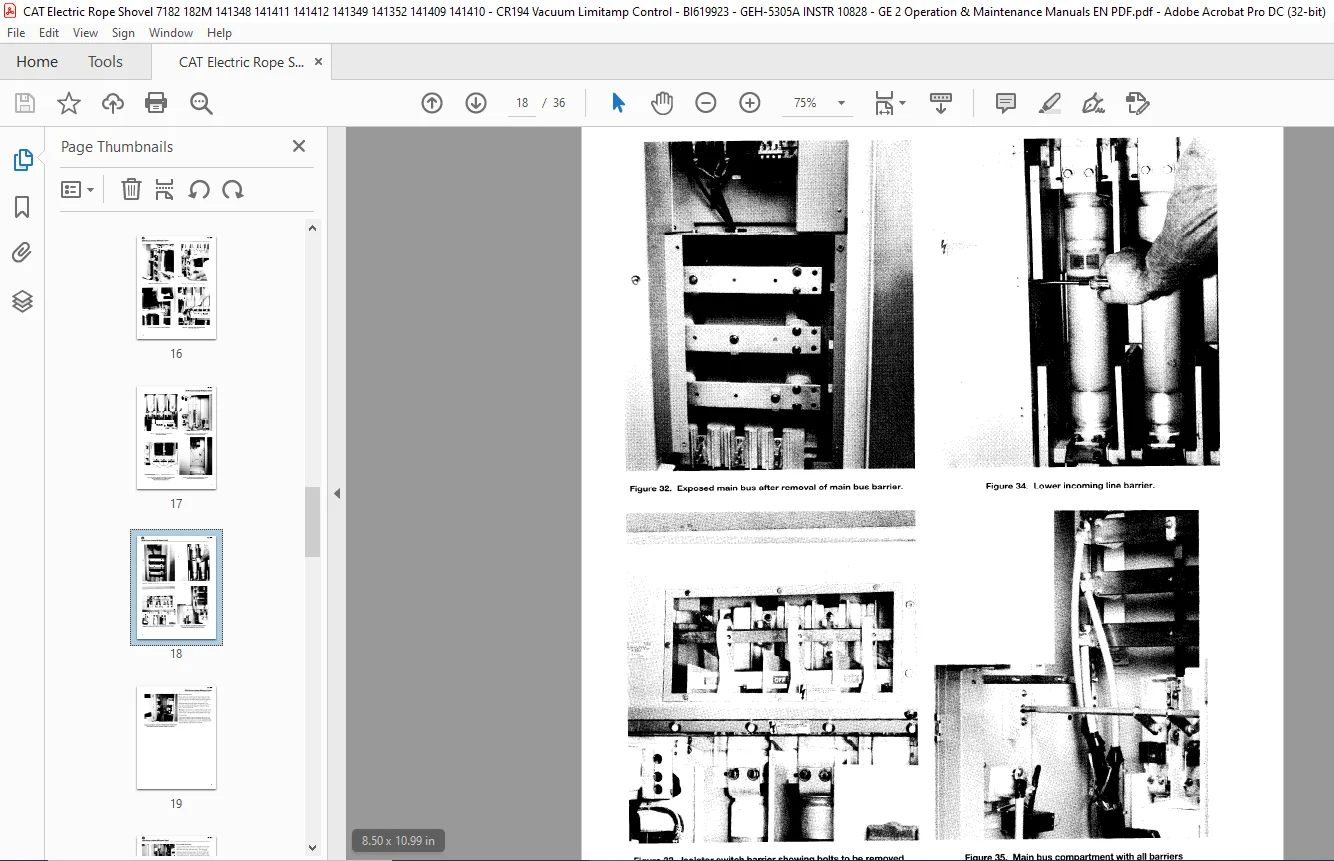Click the total page count 36 label

pyautogui.click(x=559, y=103)
